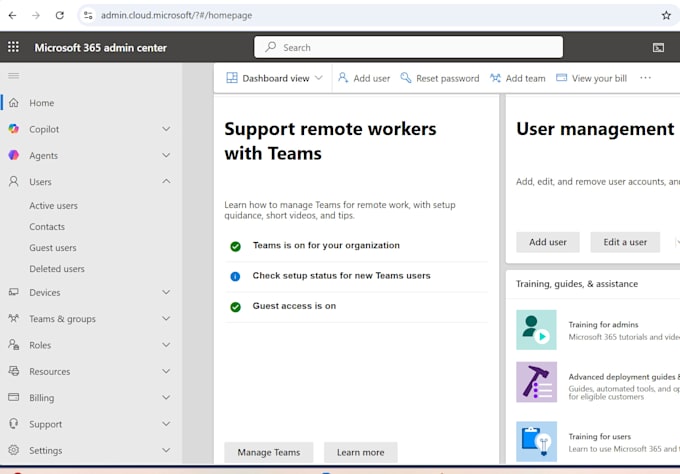Collapse the Users menu chevron
Screen dimensions: 680x474
166,181
